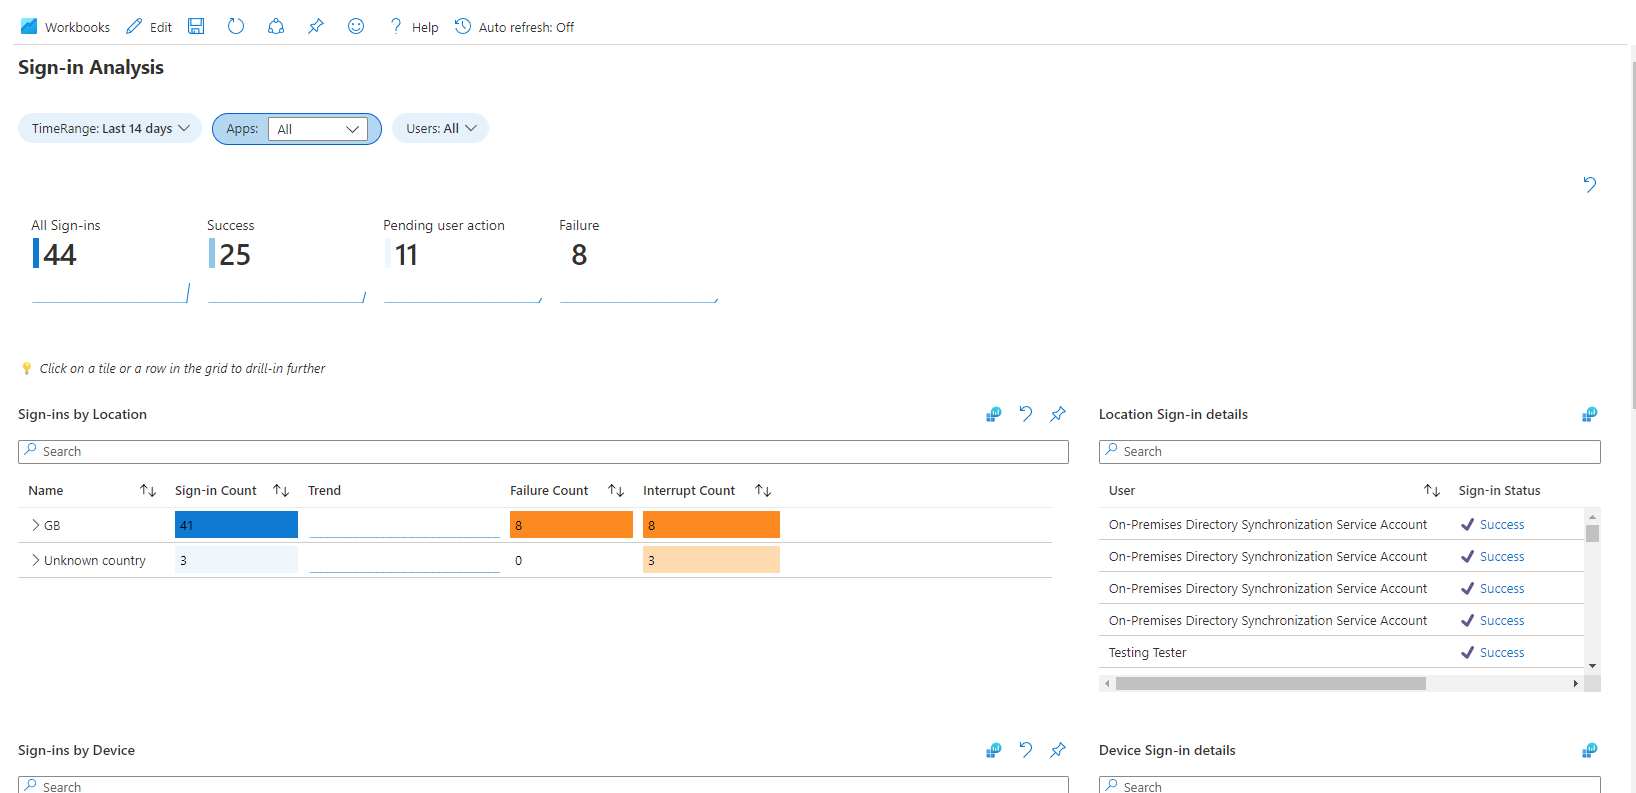Save the workbook using the floppy disk icon
Viewport: 1636px width, 793px height.
[x=196, y=27]
